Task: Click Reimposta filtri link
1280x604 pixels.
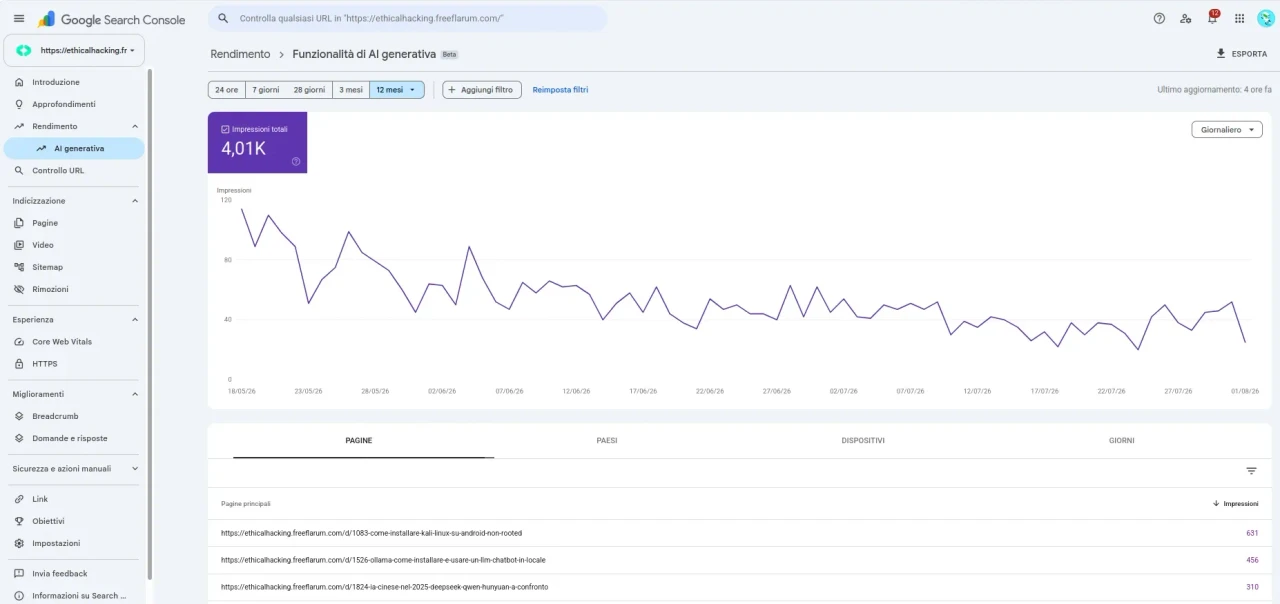Action: click(x=561, y=90)
